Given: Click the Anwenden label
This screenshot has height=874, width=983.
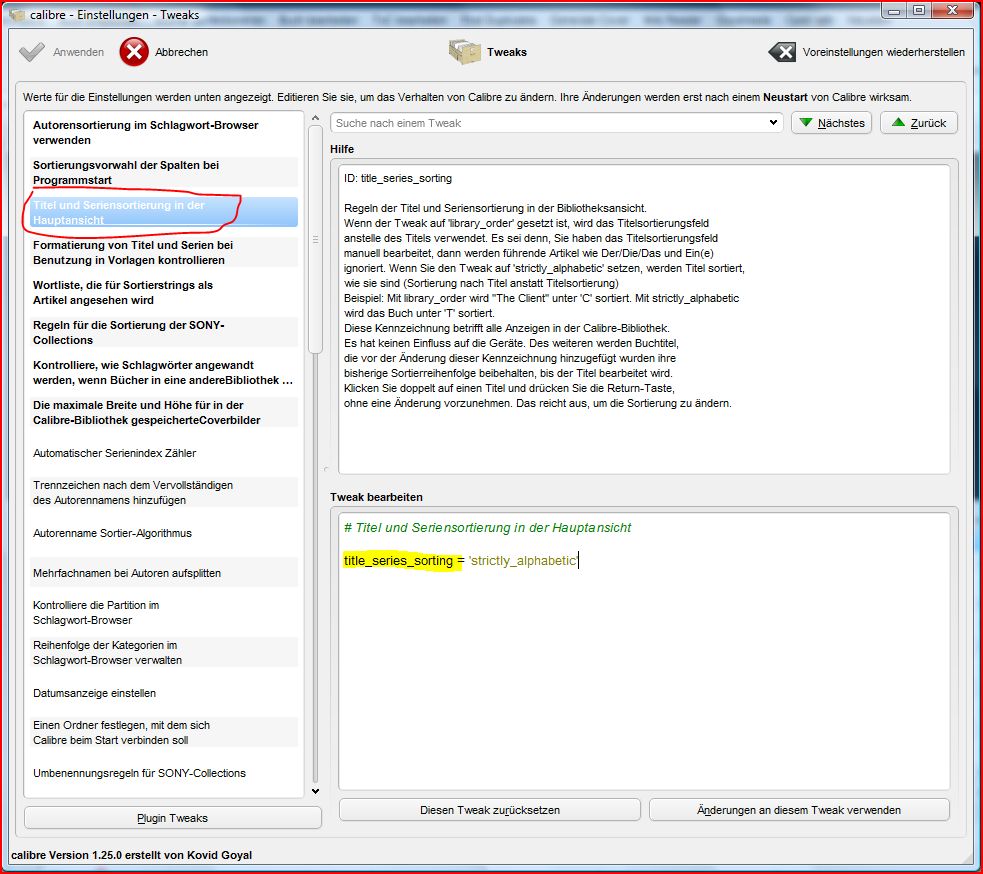Looking at the screenshot, I should pos(78,52).
